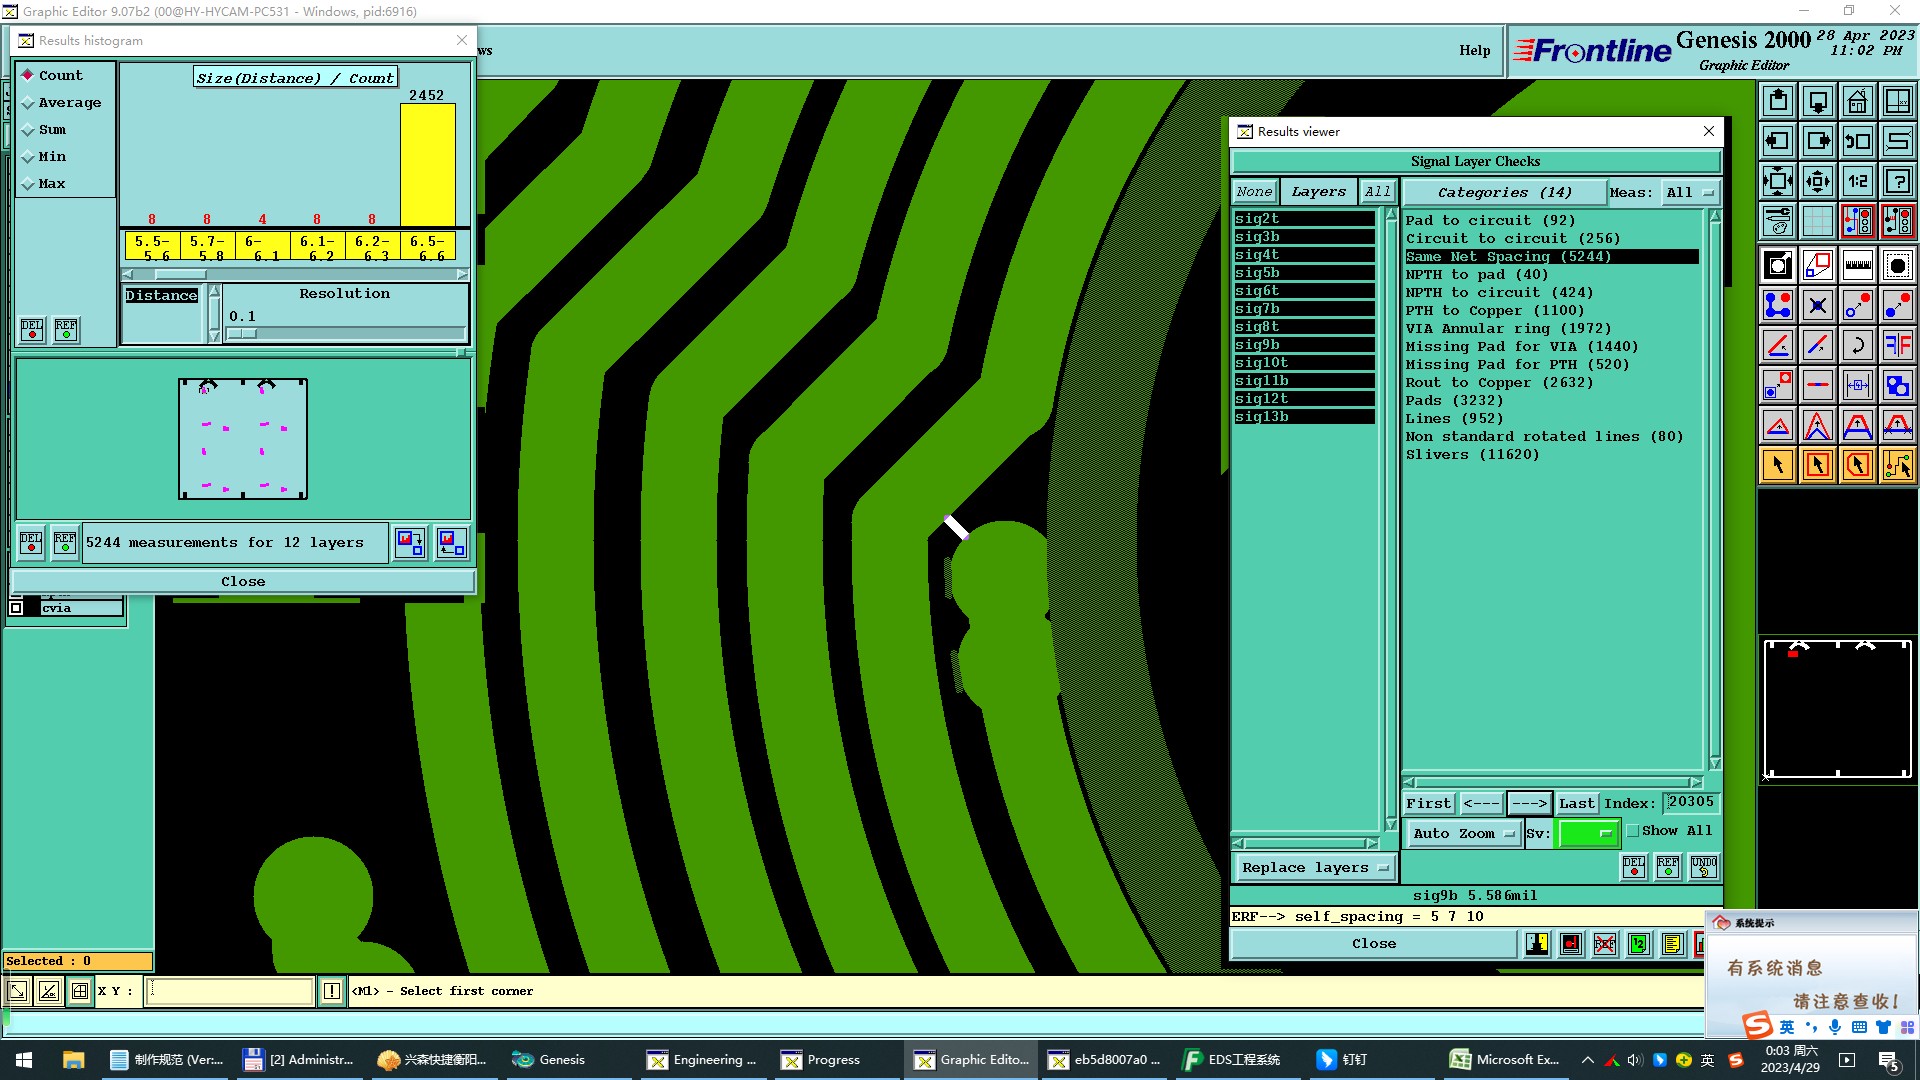This screenshot has height=1080, width=1920.
Task: Select 'Slivers (11620)' category
Action: pyautogui.click(x=1472, y=455)
